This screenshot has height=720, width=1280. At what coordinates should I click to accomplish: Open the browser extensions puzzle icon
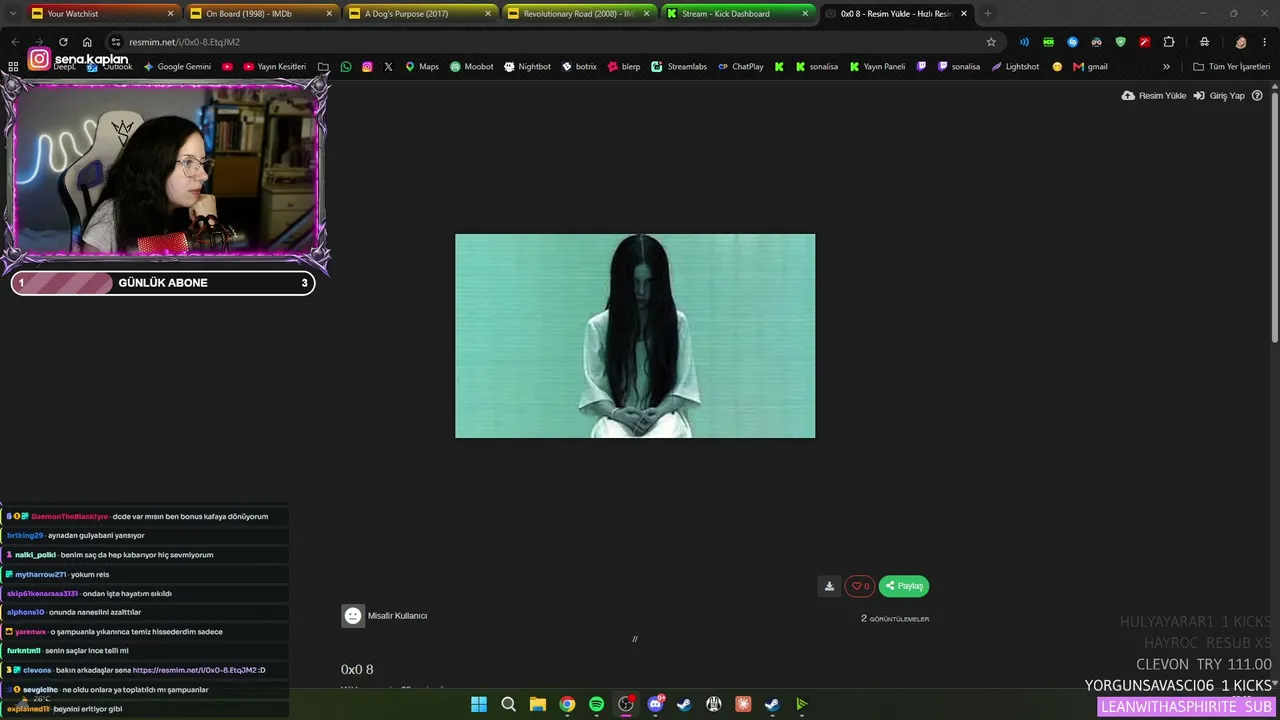click(x=1169, y=42)
